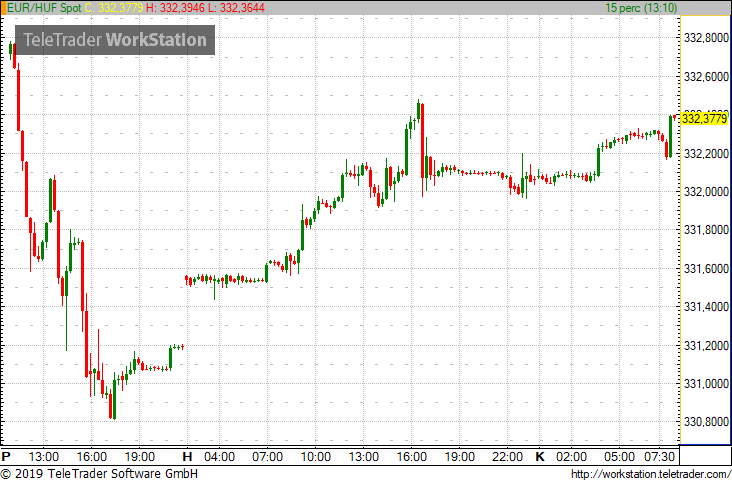
Task: Click the low value 'L: 332,3644'
Action: [236, 8]
